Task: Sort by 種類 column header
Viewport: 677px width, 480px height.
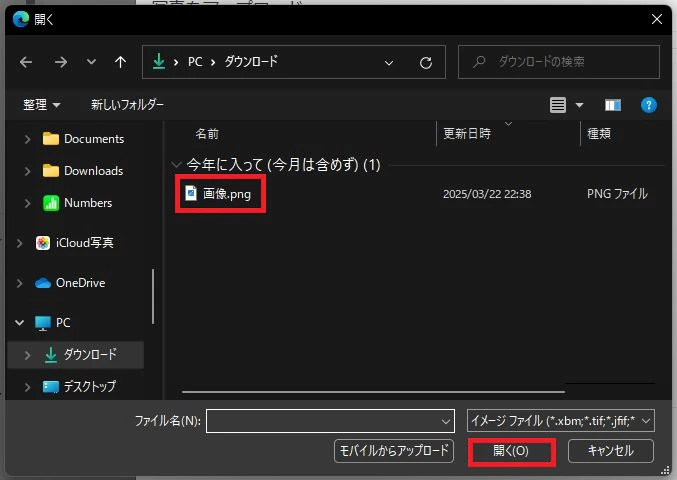Action: point(599,133)
